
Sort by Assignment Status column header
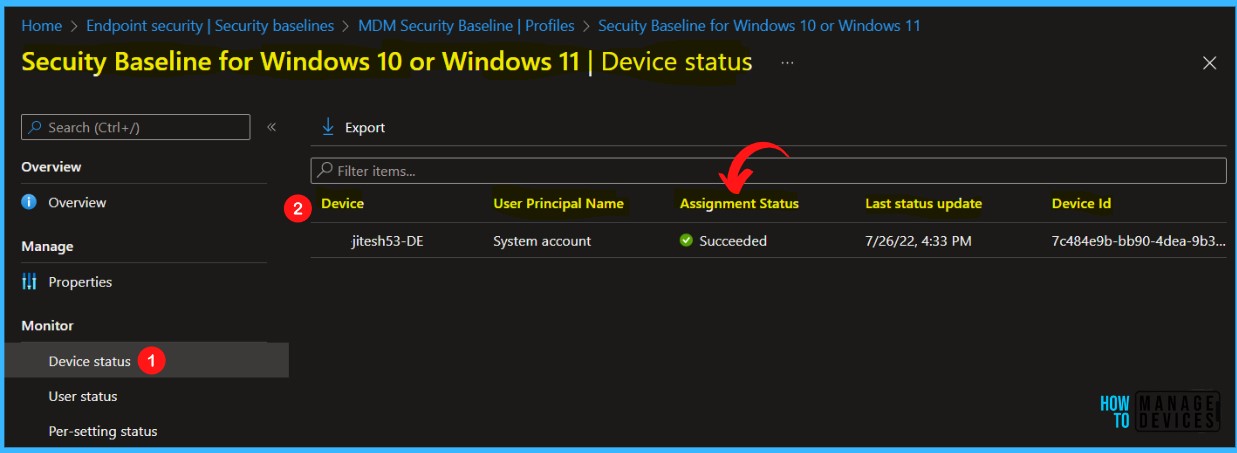pos(739,203)
